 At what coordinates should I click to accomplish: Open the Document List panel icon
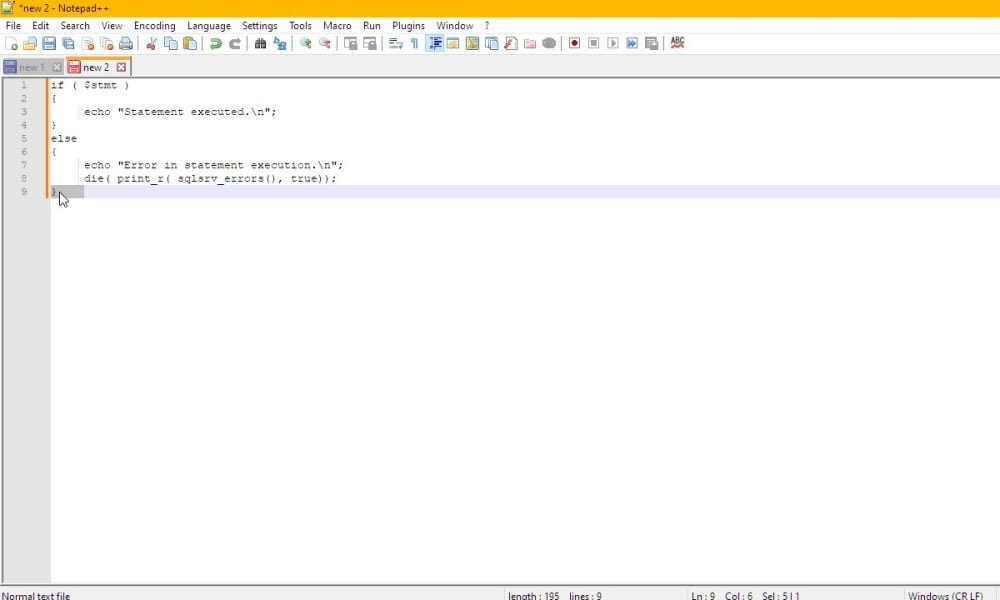point(492,43)
